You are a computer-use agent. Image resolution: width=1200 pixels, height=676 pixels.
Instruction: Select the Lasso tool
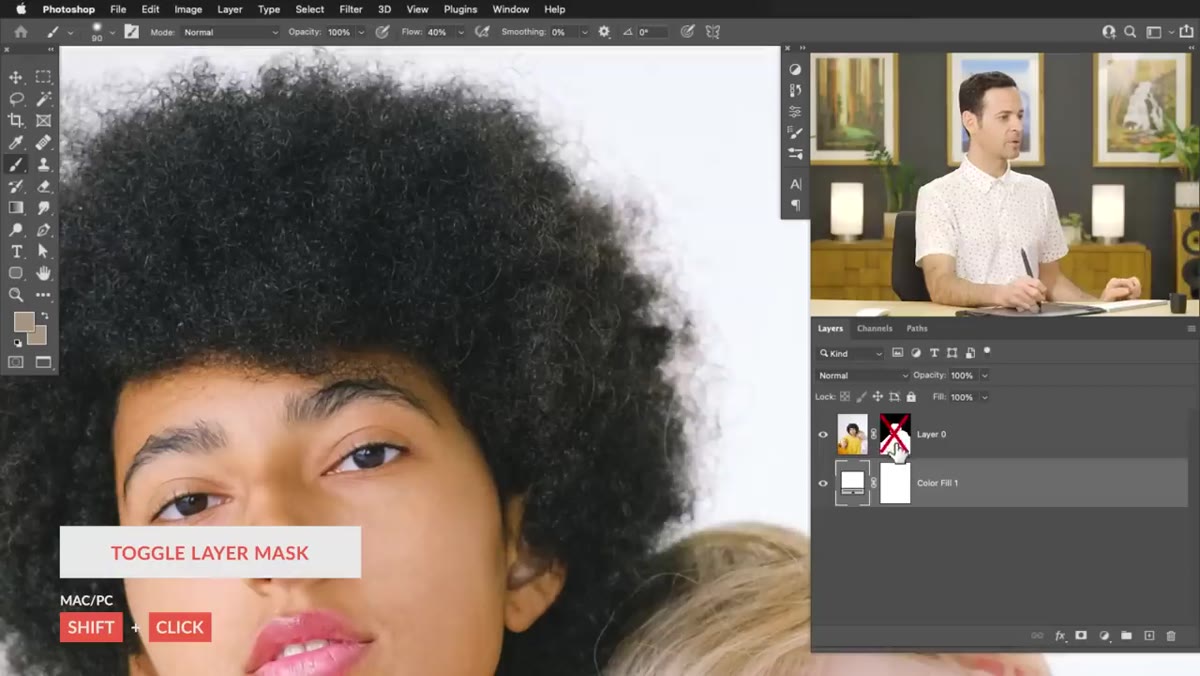coord(16,99)
